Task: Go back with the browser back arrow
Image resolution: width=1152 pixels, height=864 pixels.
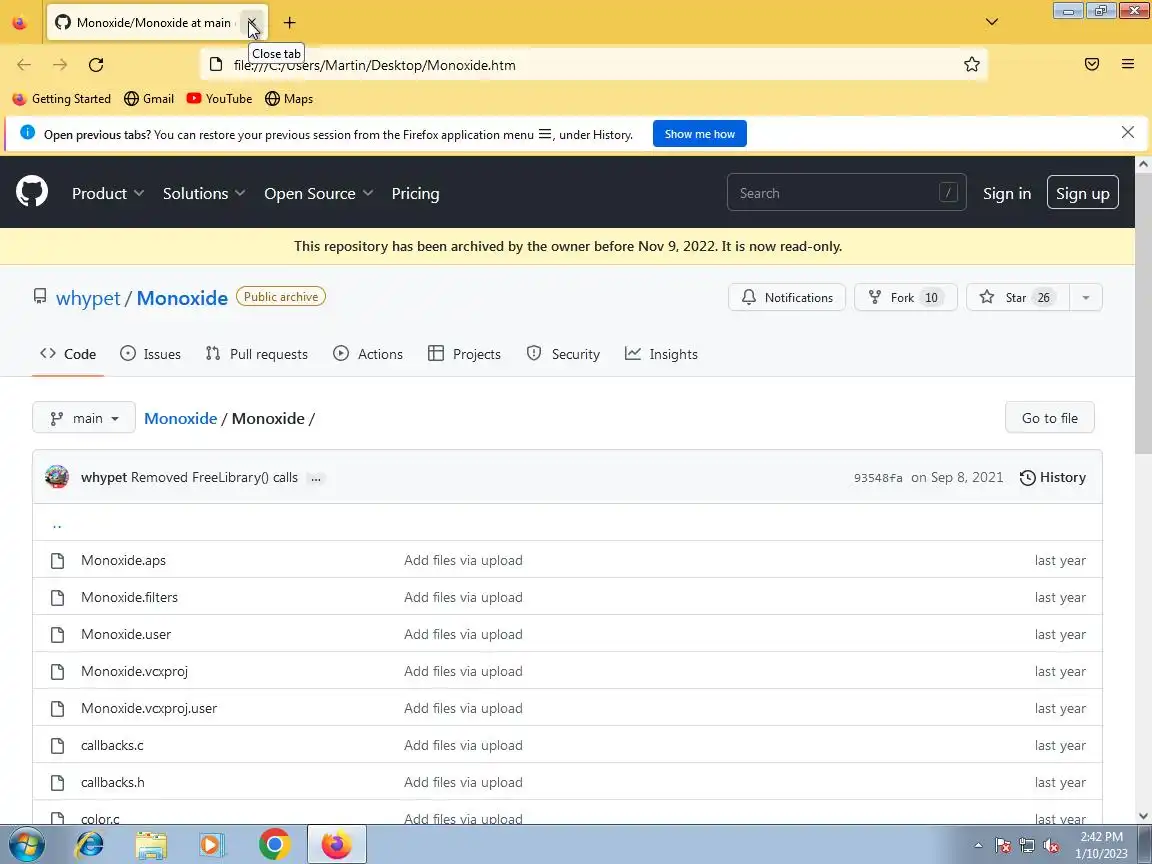Action: [24, 65]
